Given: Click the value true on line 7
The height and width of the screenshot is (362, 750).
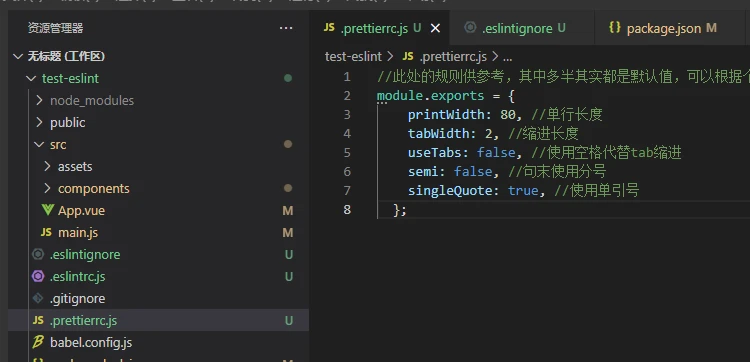Looking at the screenshot, I should pyautogui.click(x=523, y=191).
